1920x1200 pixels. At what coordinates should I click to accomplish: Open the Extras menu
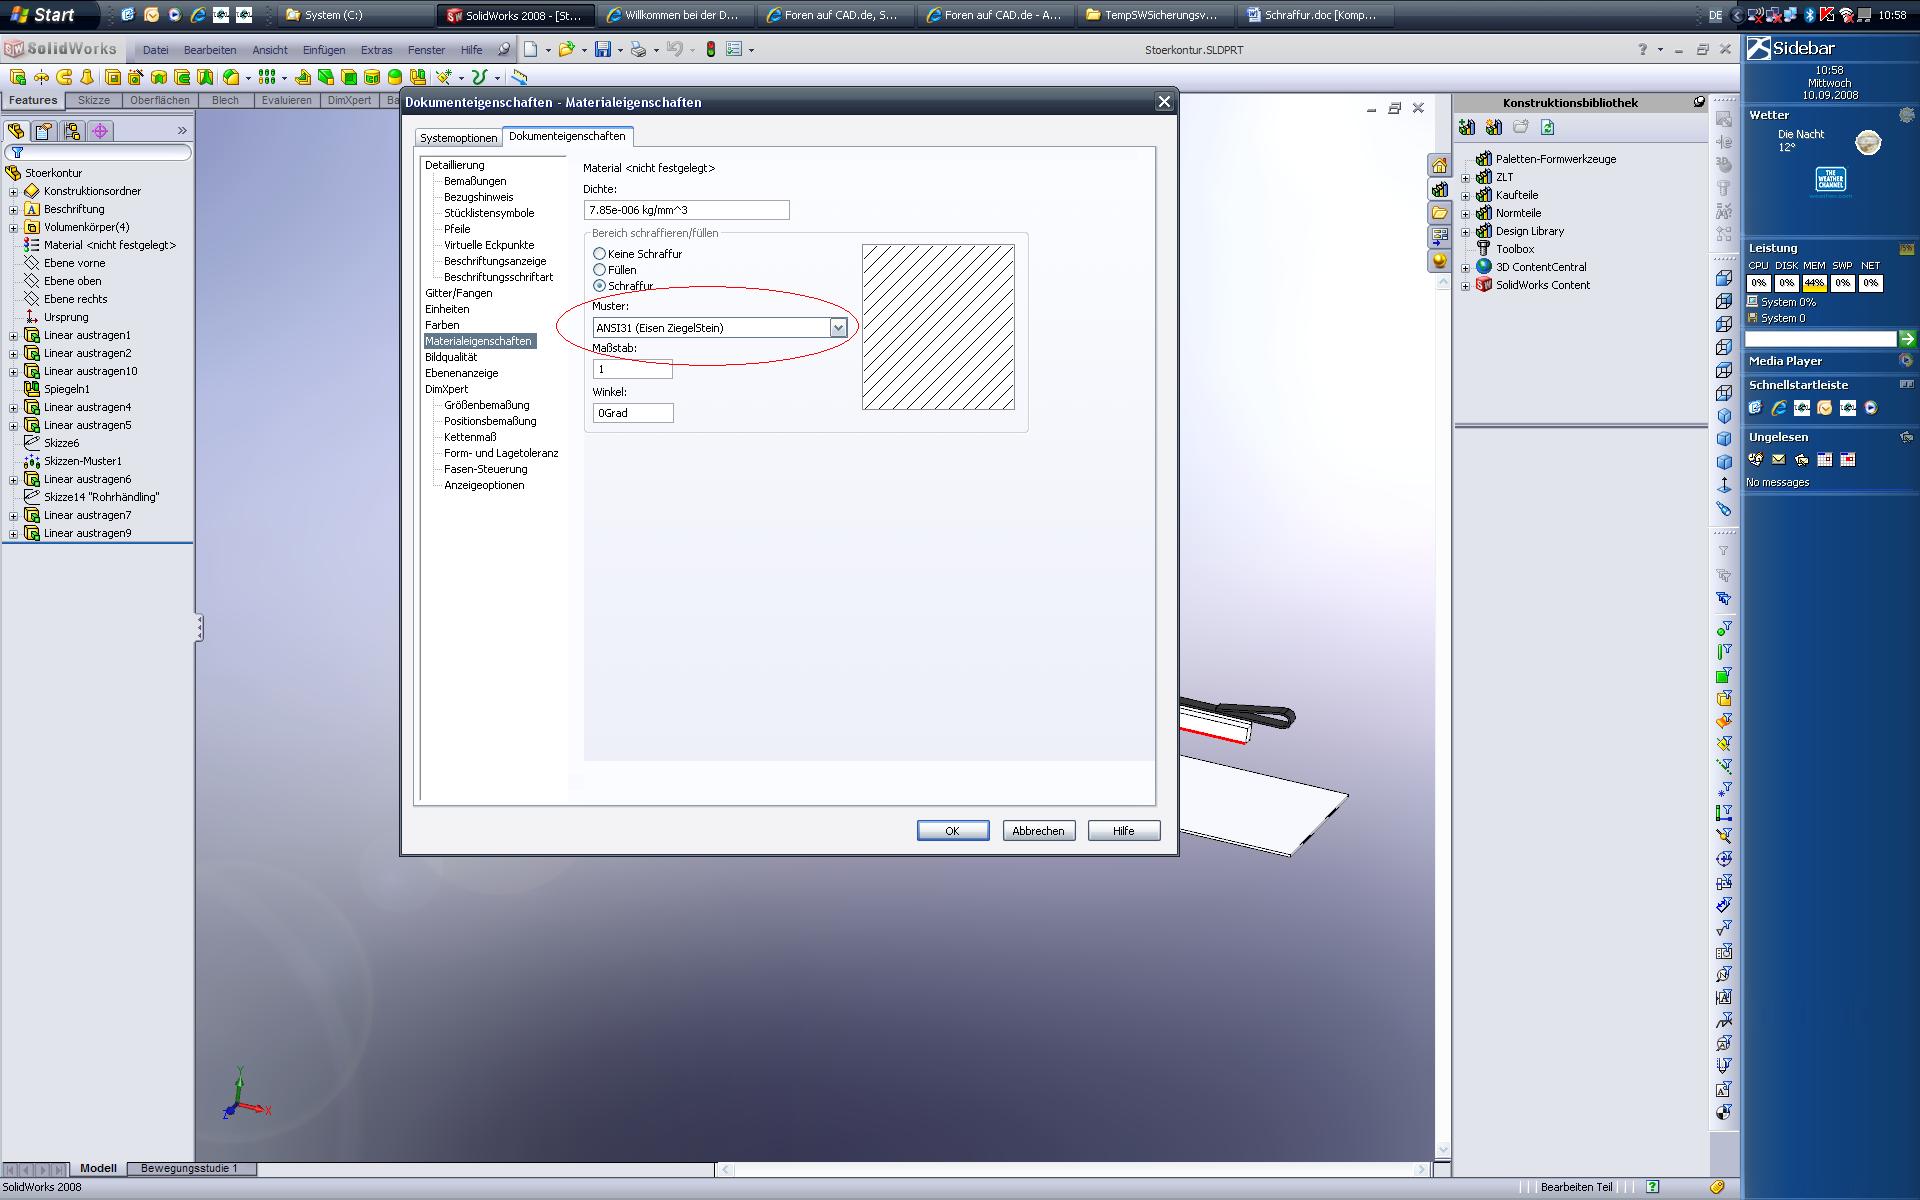click(376, 50)
